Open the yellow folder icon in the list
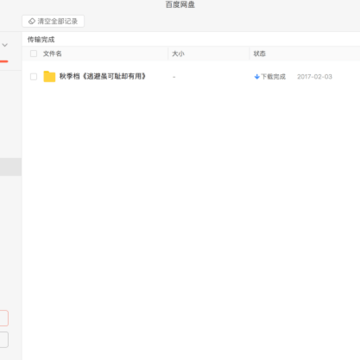Viewport: 360px width, 360px height. [49, 76]
